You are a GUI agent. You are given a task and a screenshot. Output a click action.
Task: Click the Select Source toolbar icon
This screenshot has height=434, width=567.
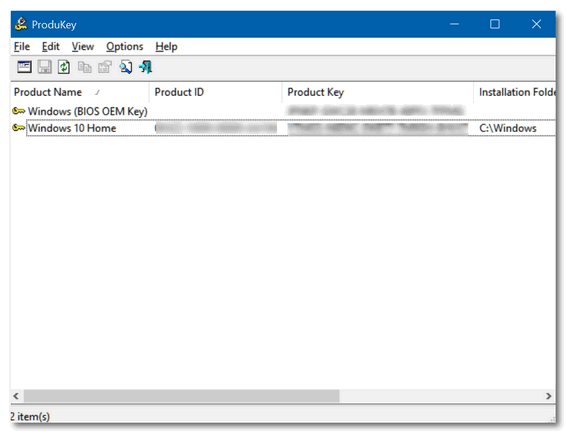click(24, 67)
